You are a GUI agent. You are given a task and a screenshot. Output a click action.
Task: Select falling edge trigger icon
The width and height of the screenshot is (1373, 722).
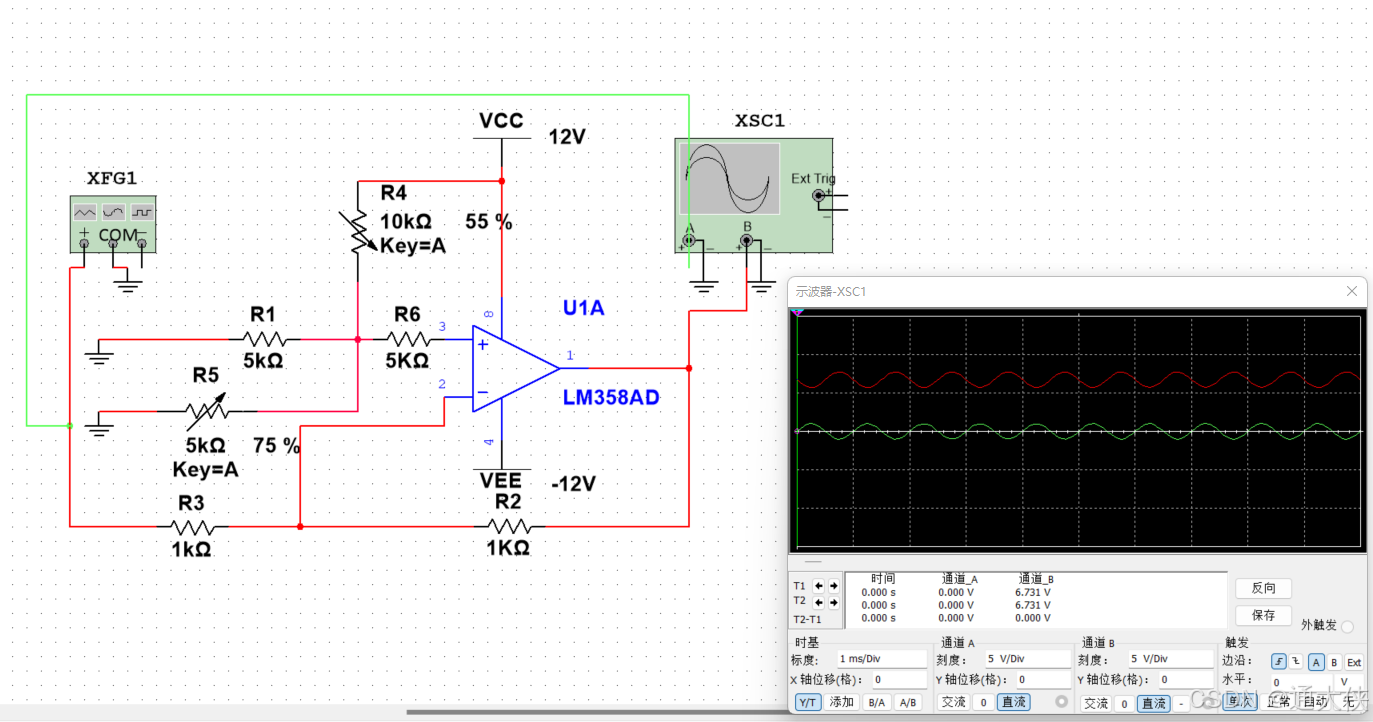pyautogui.click(x=1297, y=662)
